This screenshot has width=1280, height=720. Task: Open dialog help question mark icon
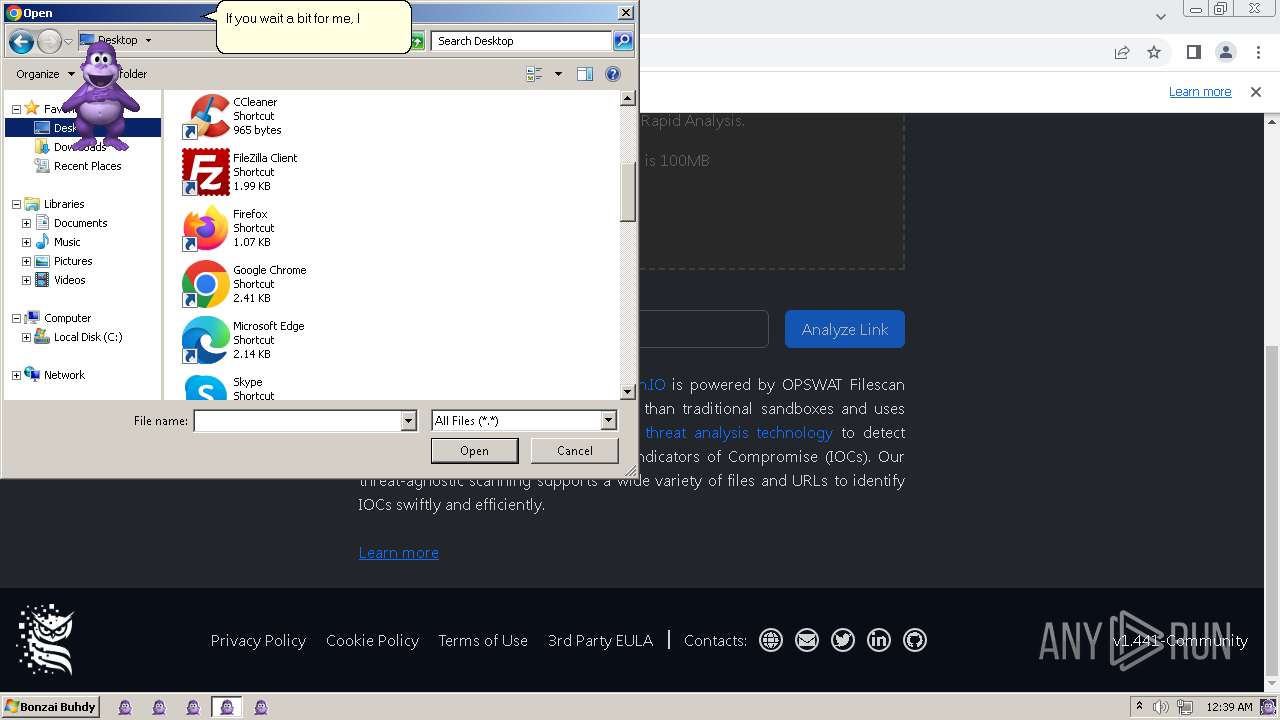pos(613,74)
